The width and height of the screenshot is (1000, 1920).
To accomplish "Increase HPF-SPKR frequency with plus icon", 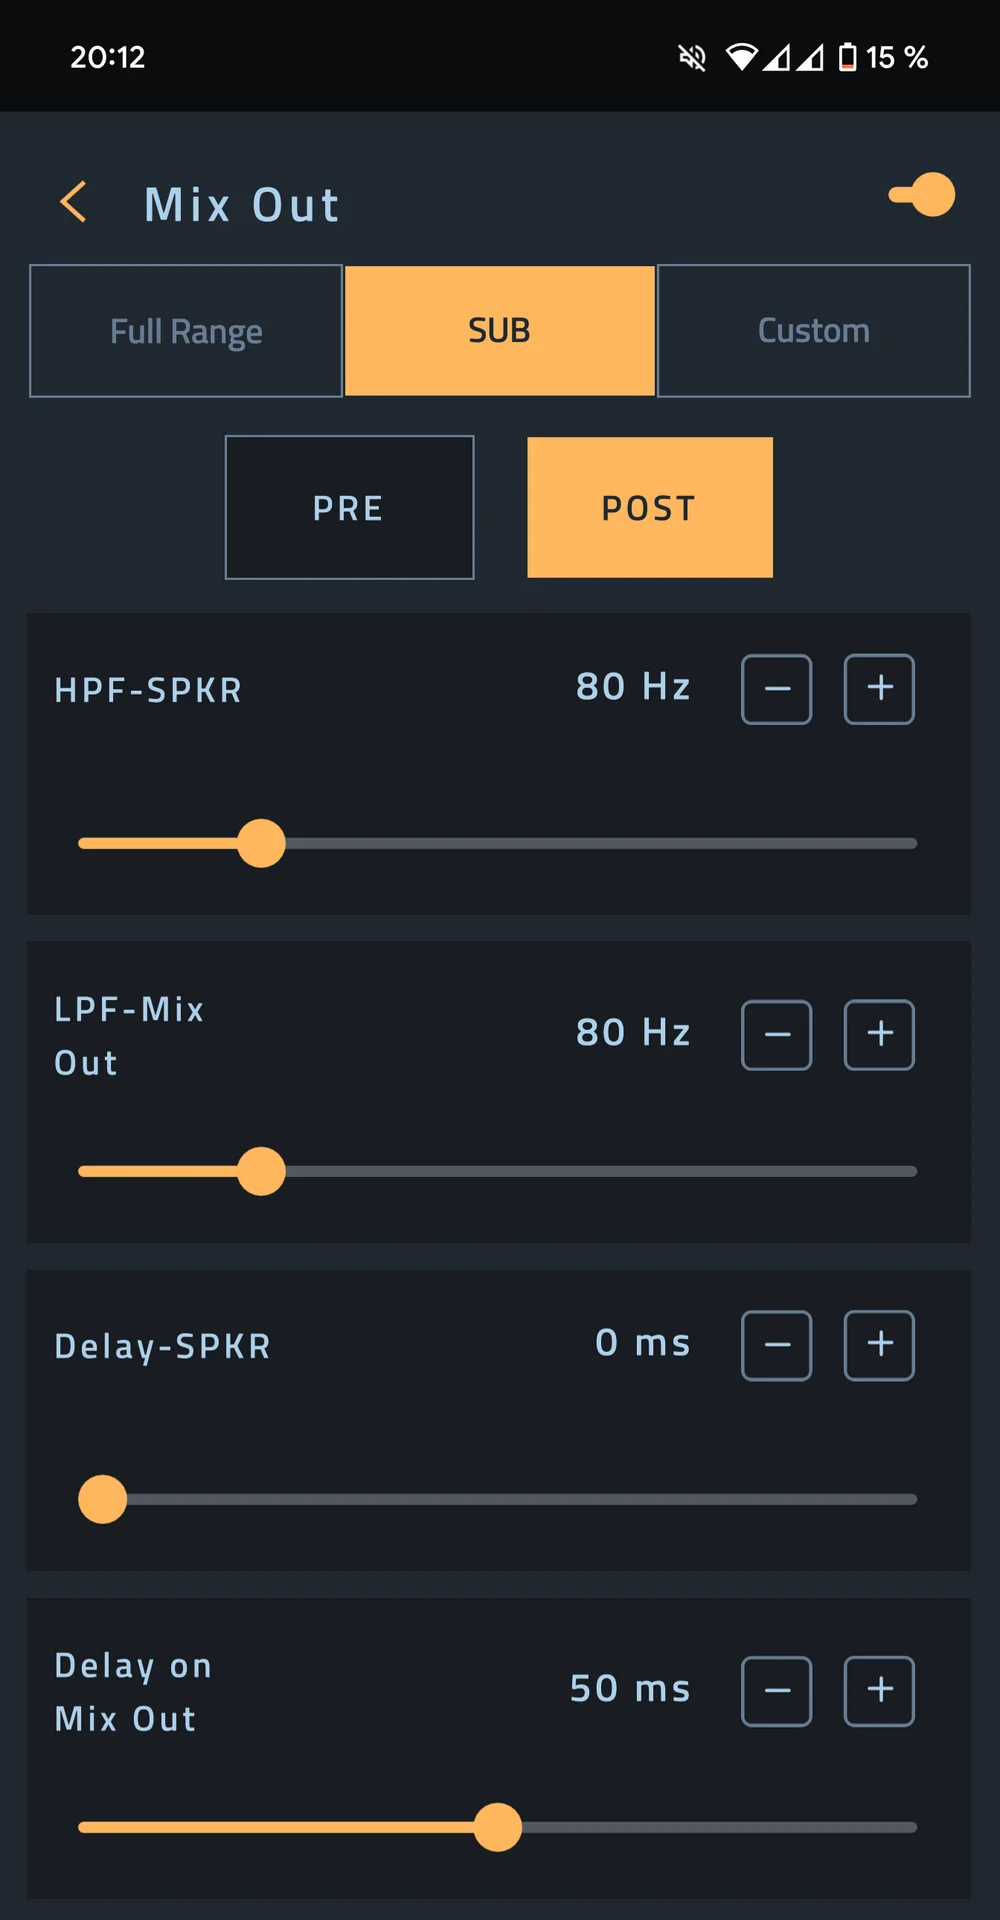I will tap(880, 689).
